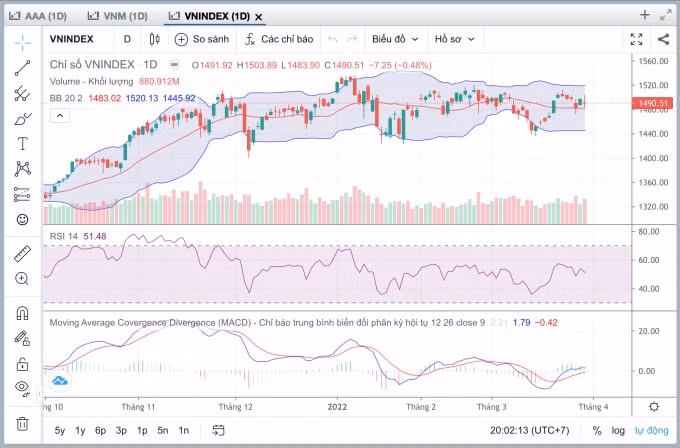
Task: Expand the Hồ sơ dropdown
Action: [x=454, y=39]
